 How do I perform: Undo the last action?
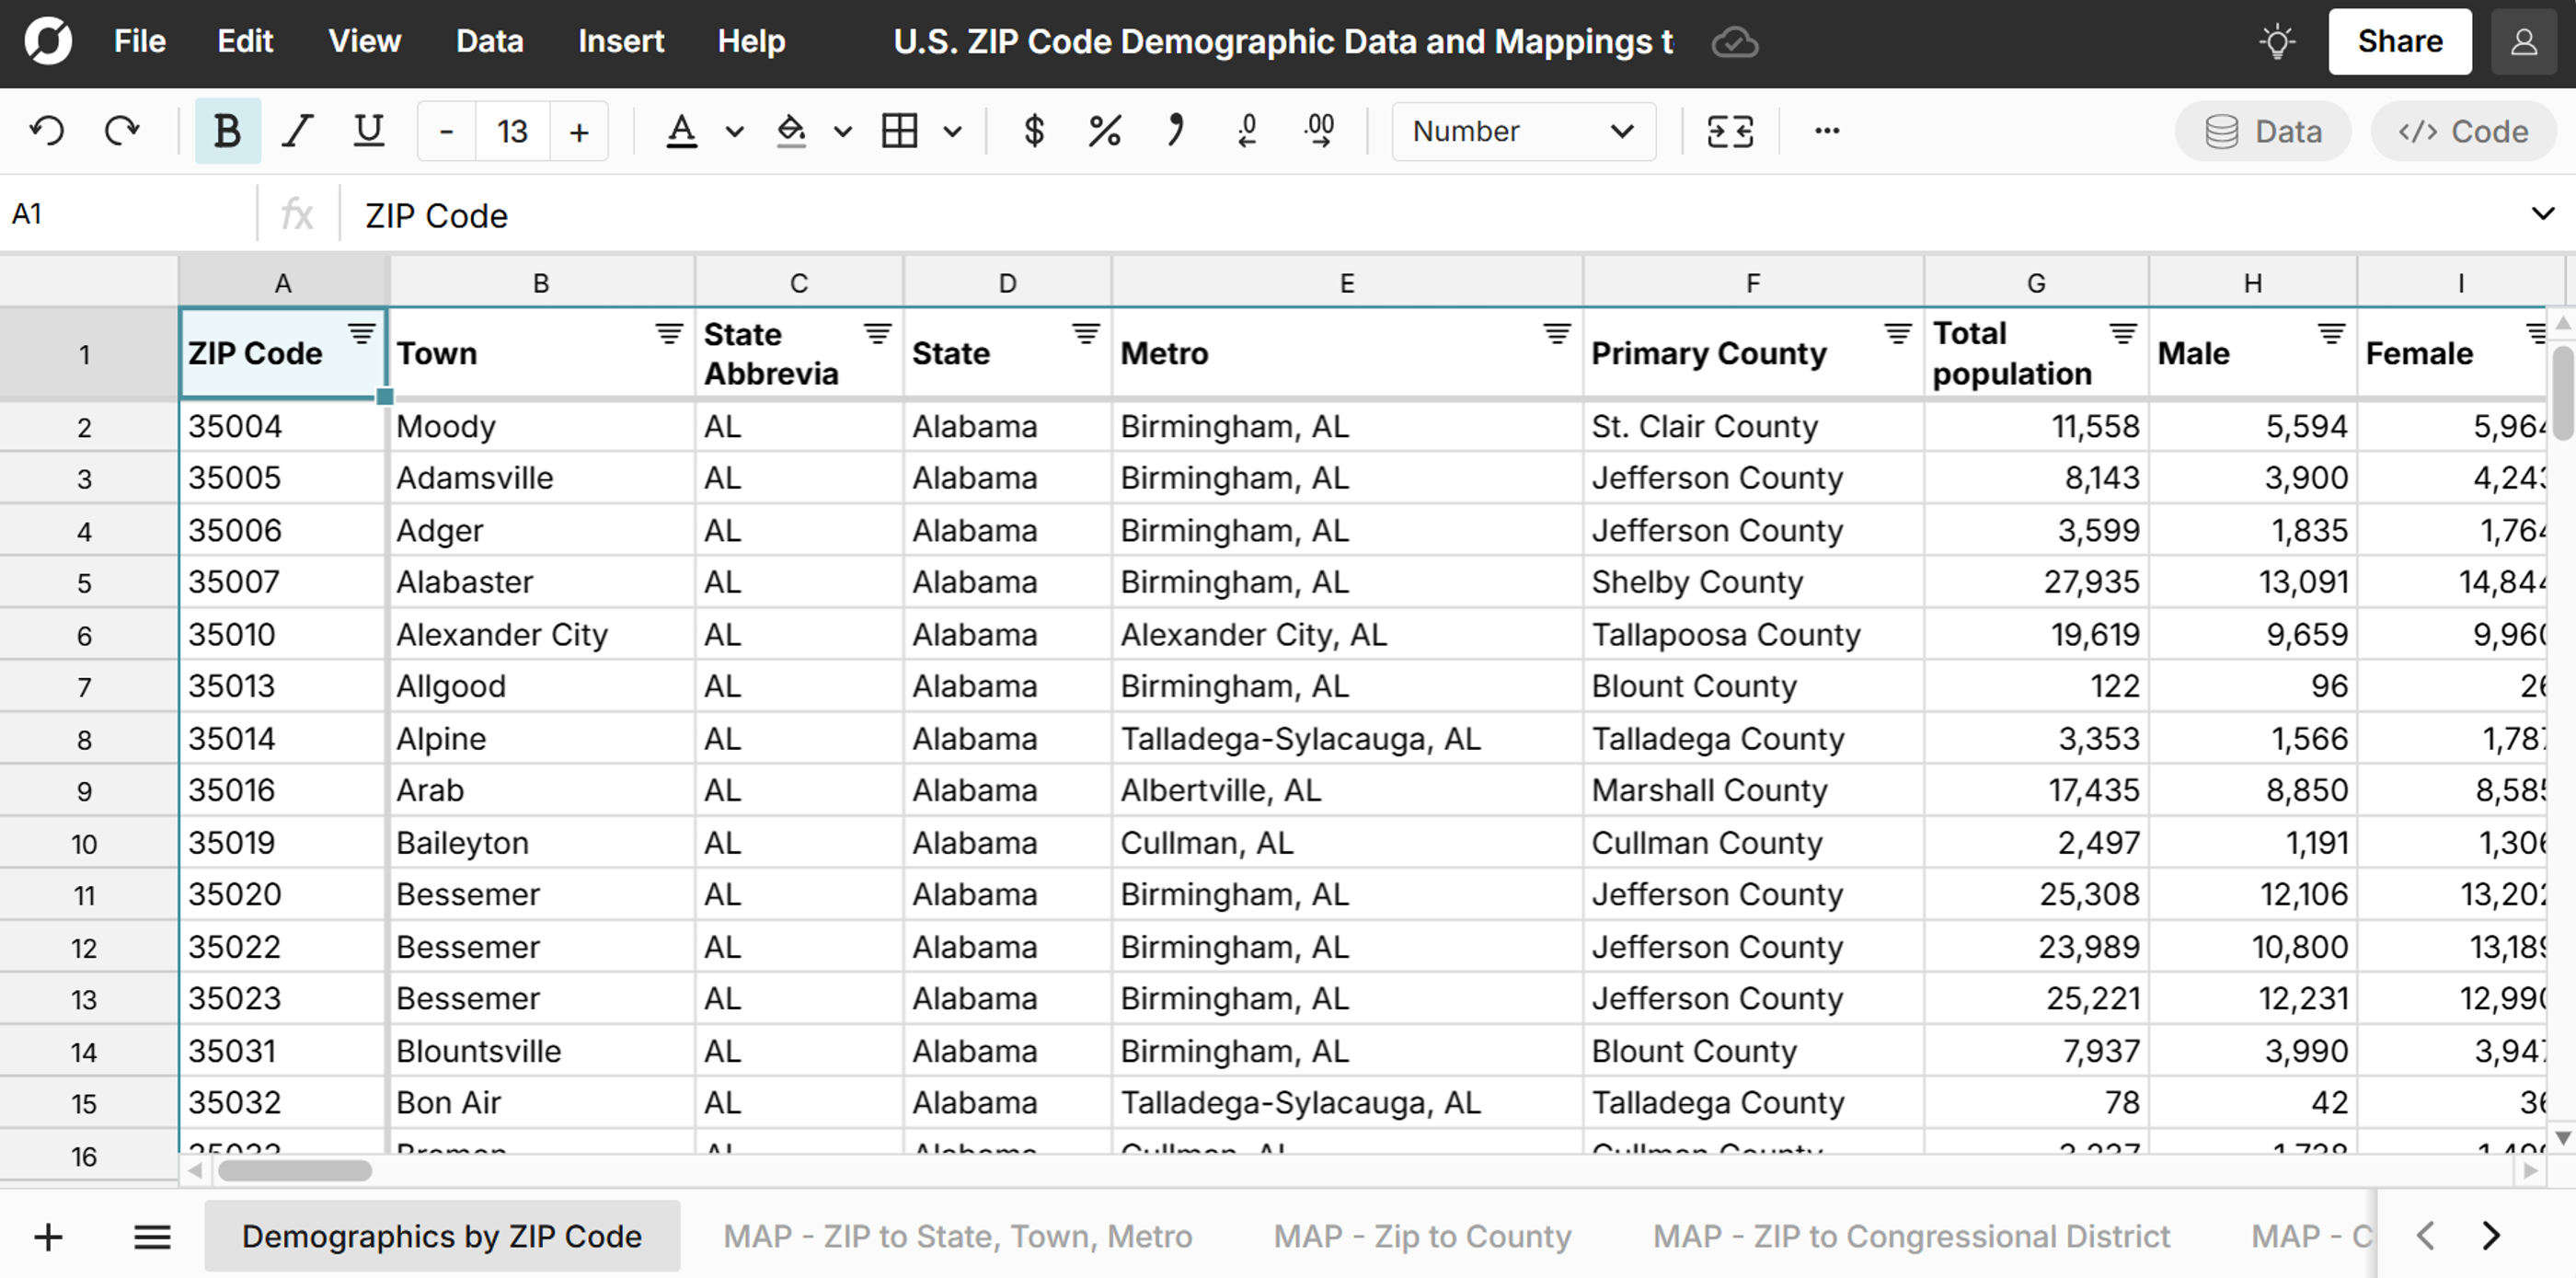coord(47,131)
